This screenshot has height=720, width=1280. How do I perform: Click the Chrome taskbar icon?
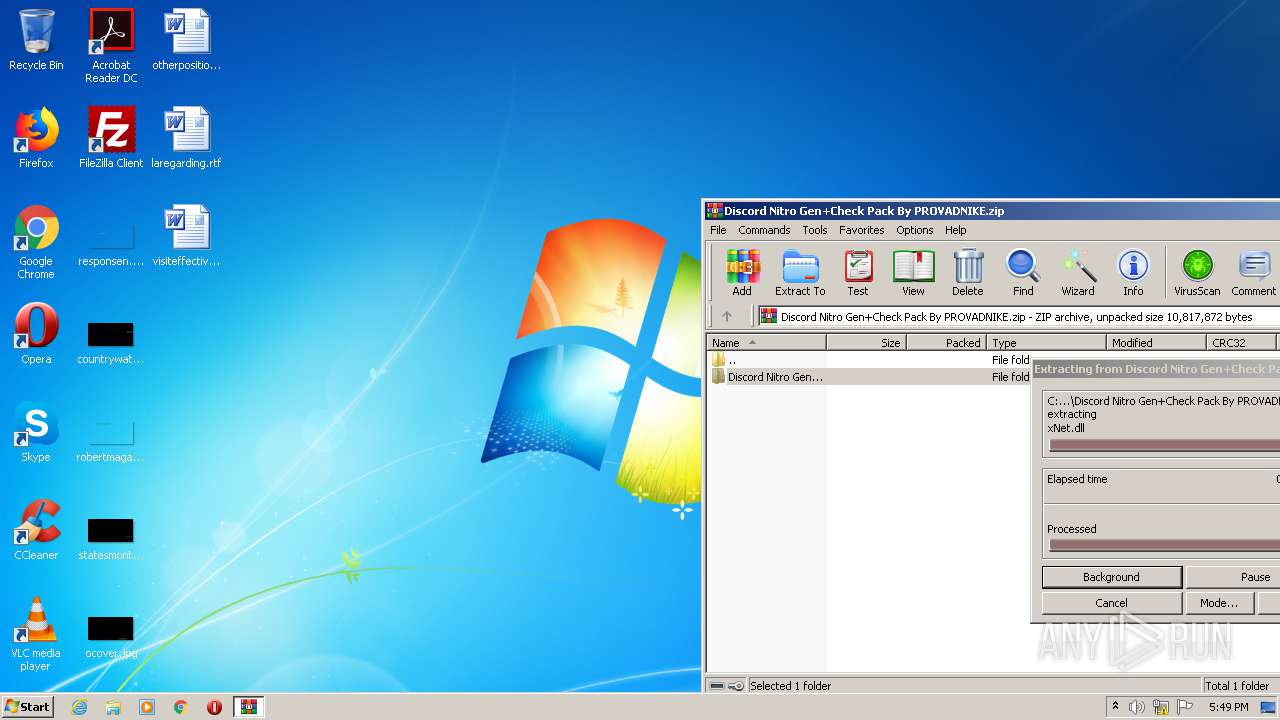(x=181, y=707)
